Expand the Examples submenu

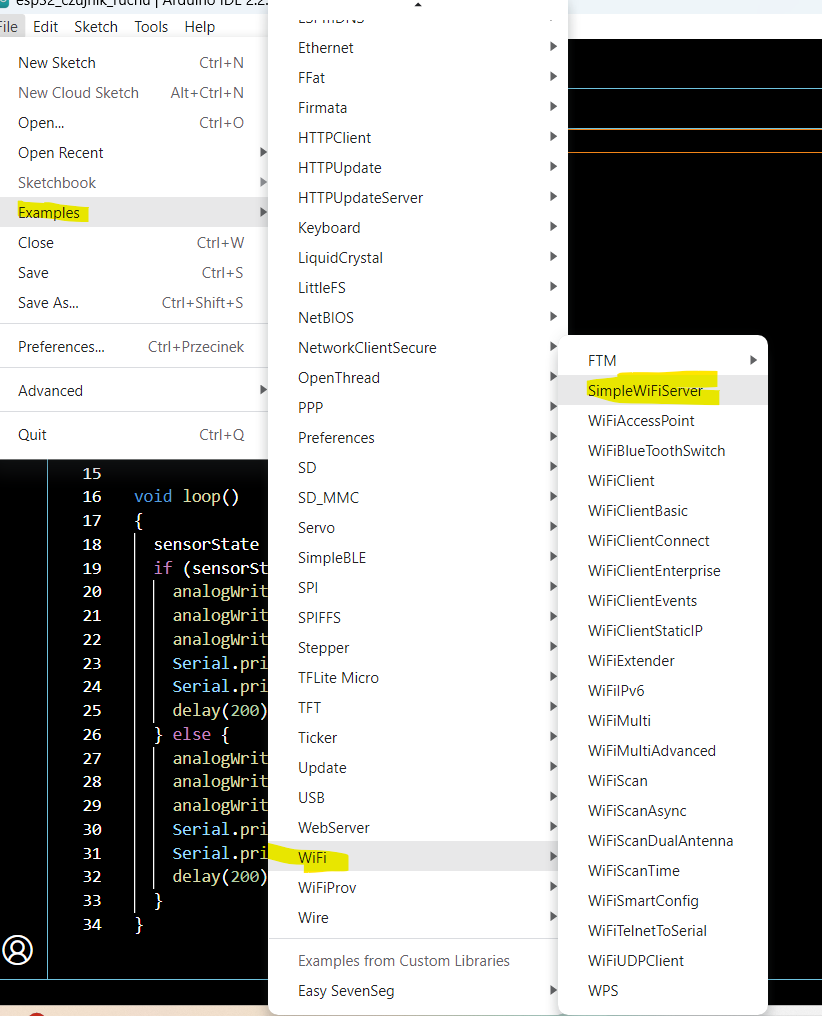(x=134, y=213)
